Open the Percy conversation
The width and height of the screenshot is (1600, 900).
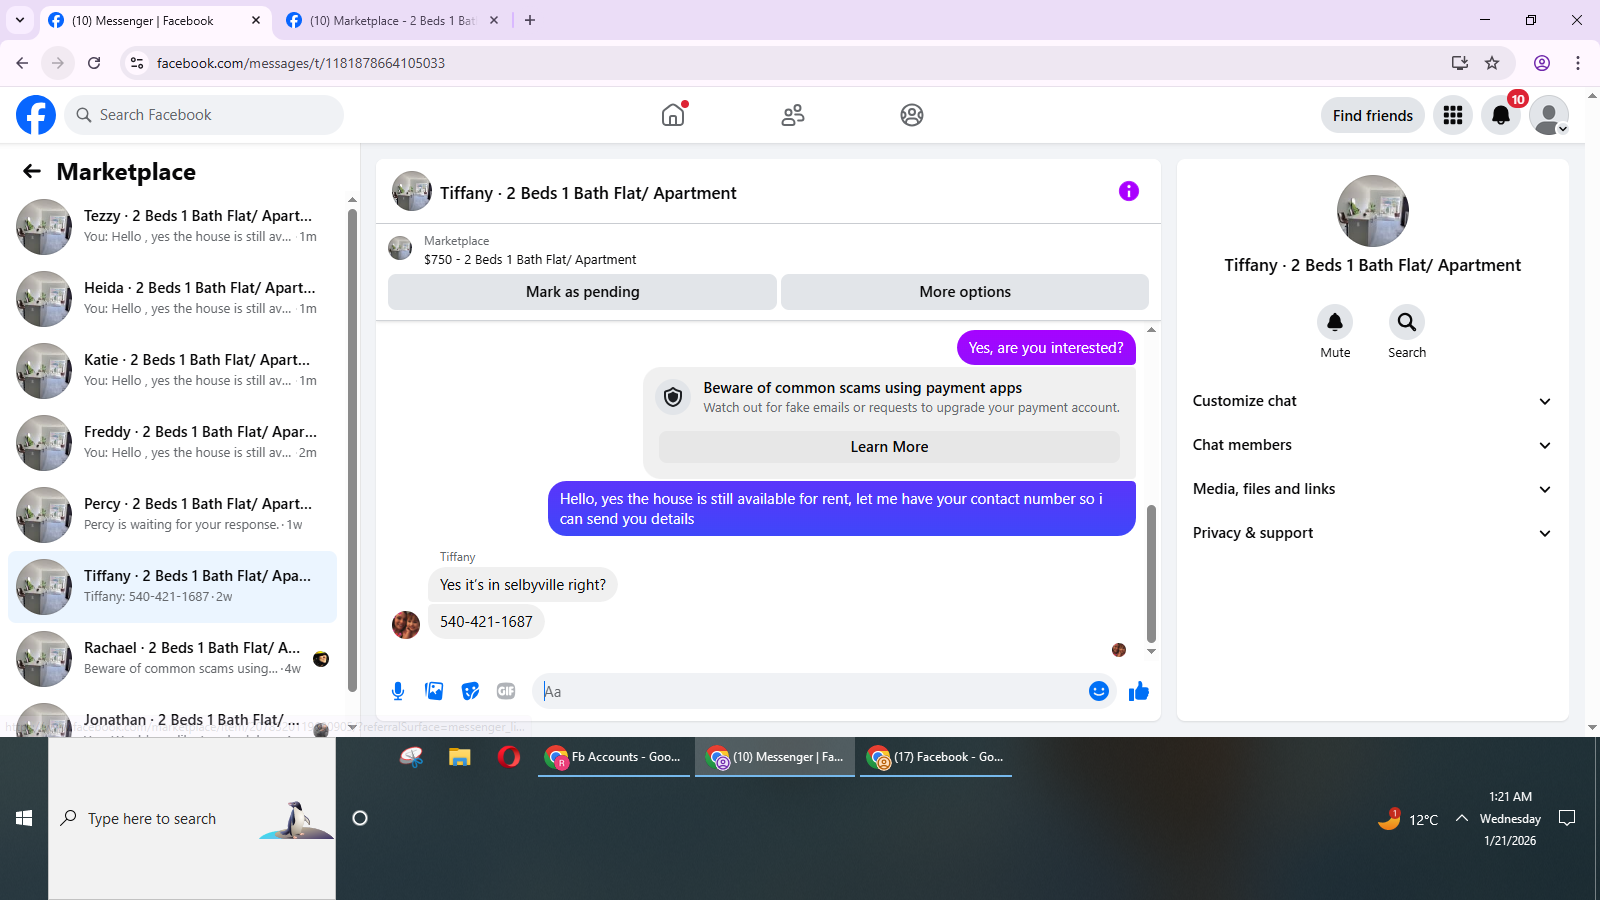[x=172, y=515]
